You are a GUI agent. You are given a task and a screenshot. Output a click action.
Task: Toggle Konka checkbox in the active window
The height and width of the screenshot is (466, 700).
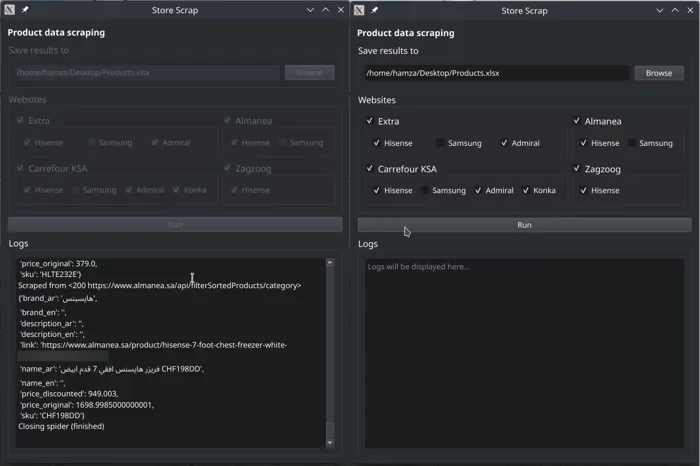coord(526,191)
